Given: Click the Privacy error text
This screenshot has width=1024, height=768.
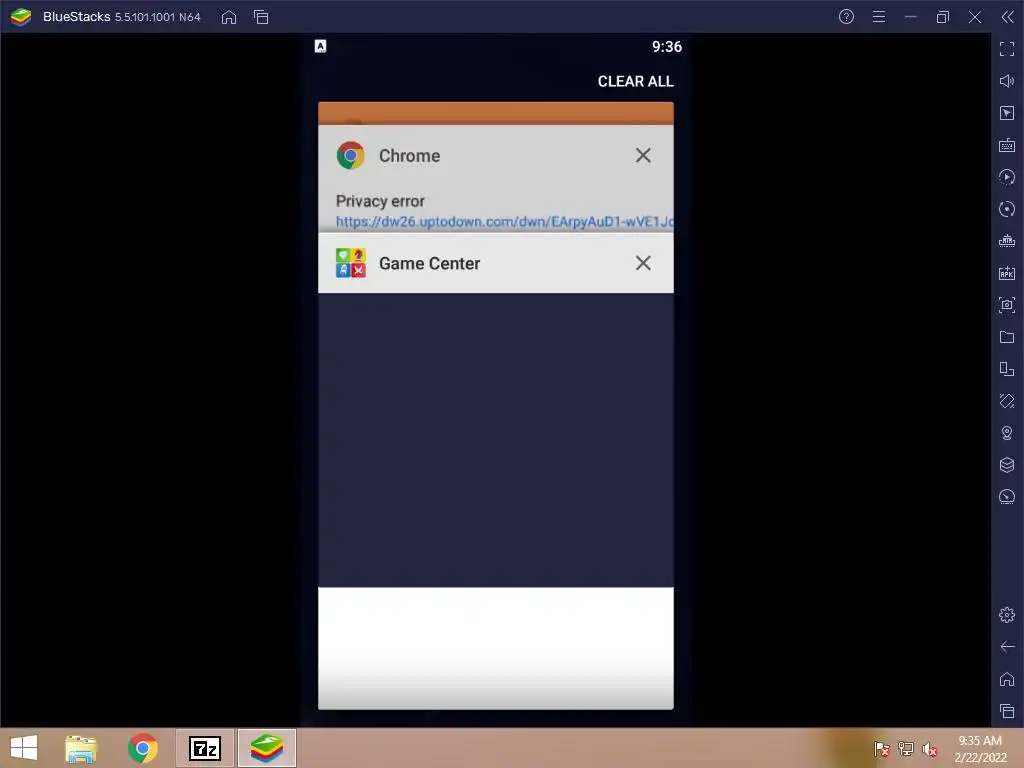Looking at the screenshot, I should coord(380,201).
